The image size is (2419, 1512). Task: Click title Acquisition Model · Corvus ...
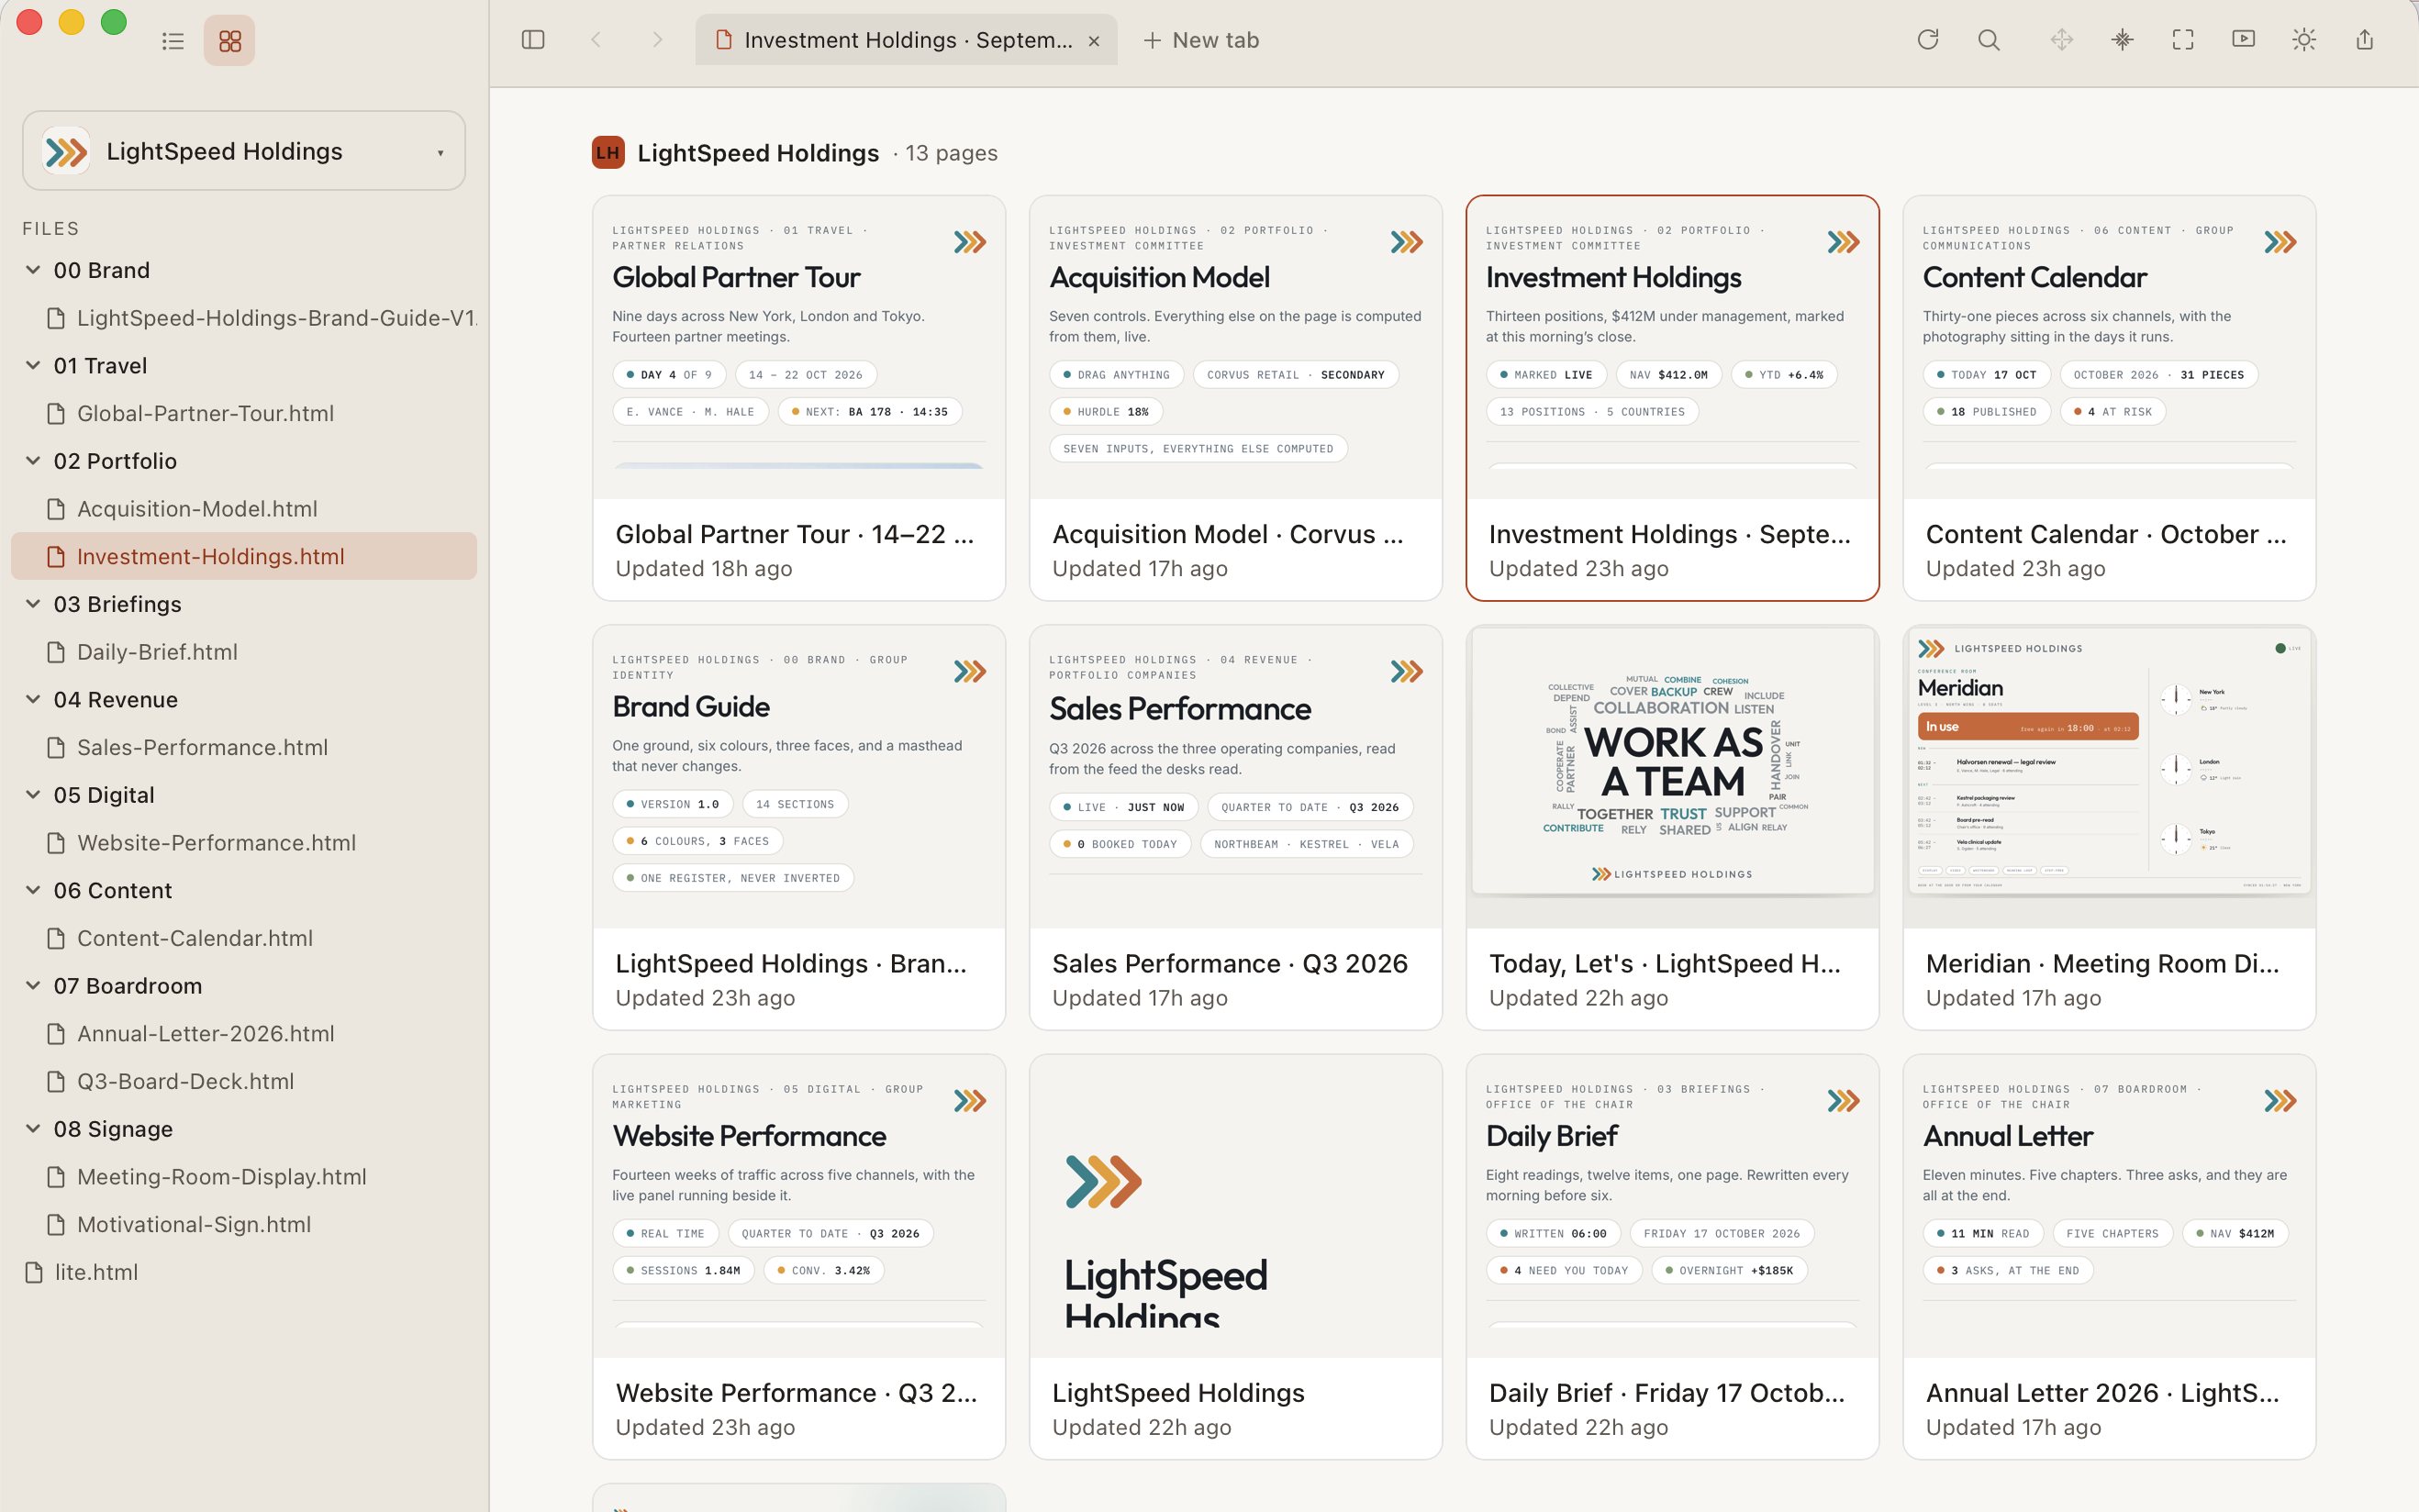[1227, 534]
